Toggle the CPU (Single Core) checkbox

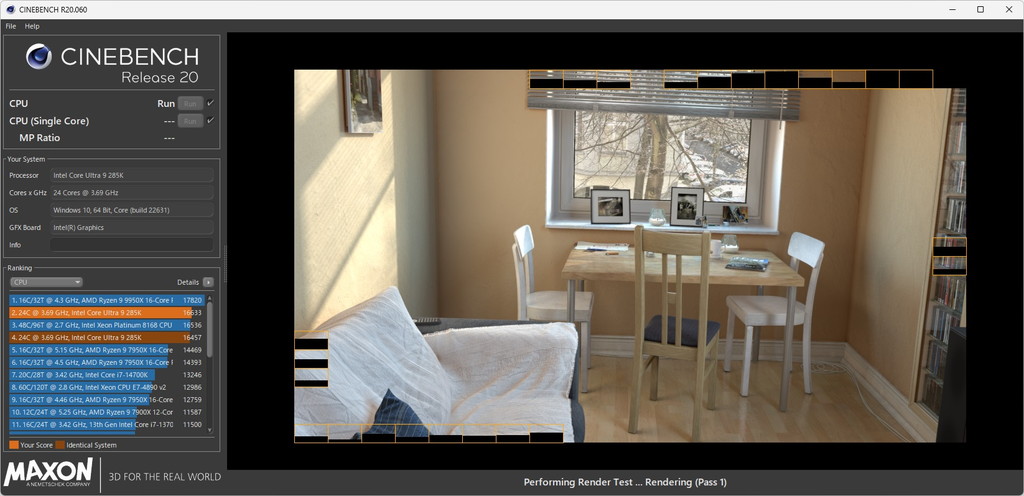click(x=210, y=121)
